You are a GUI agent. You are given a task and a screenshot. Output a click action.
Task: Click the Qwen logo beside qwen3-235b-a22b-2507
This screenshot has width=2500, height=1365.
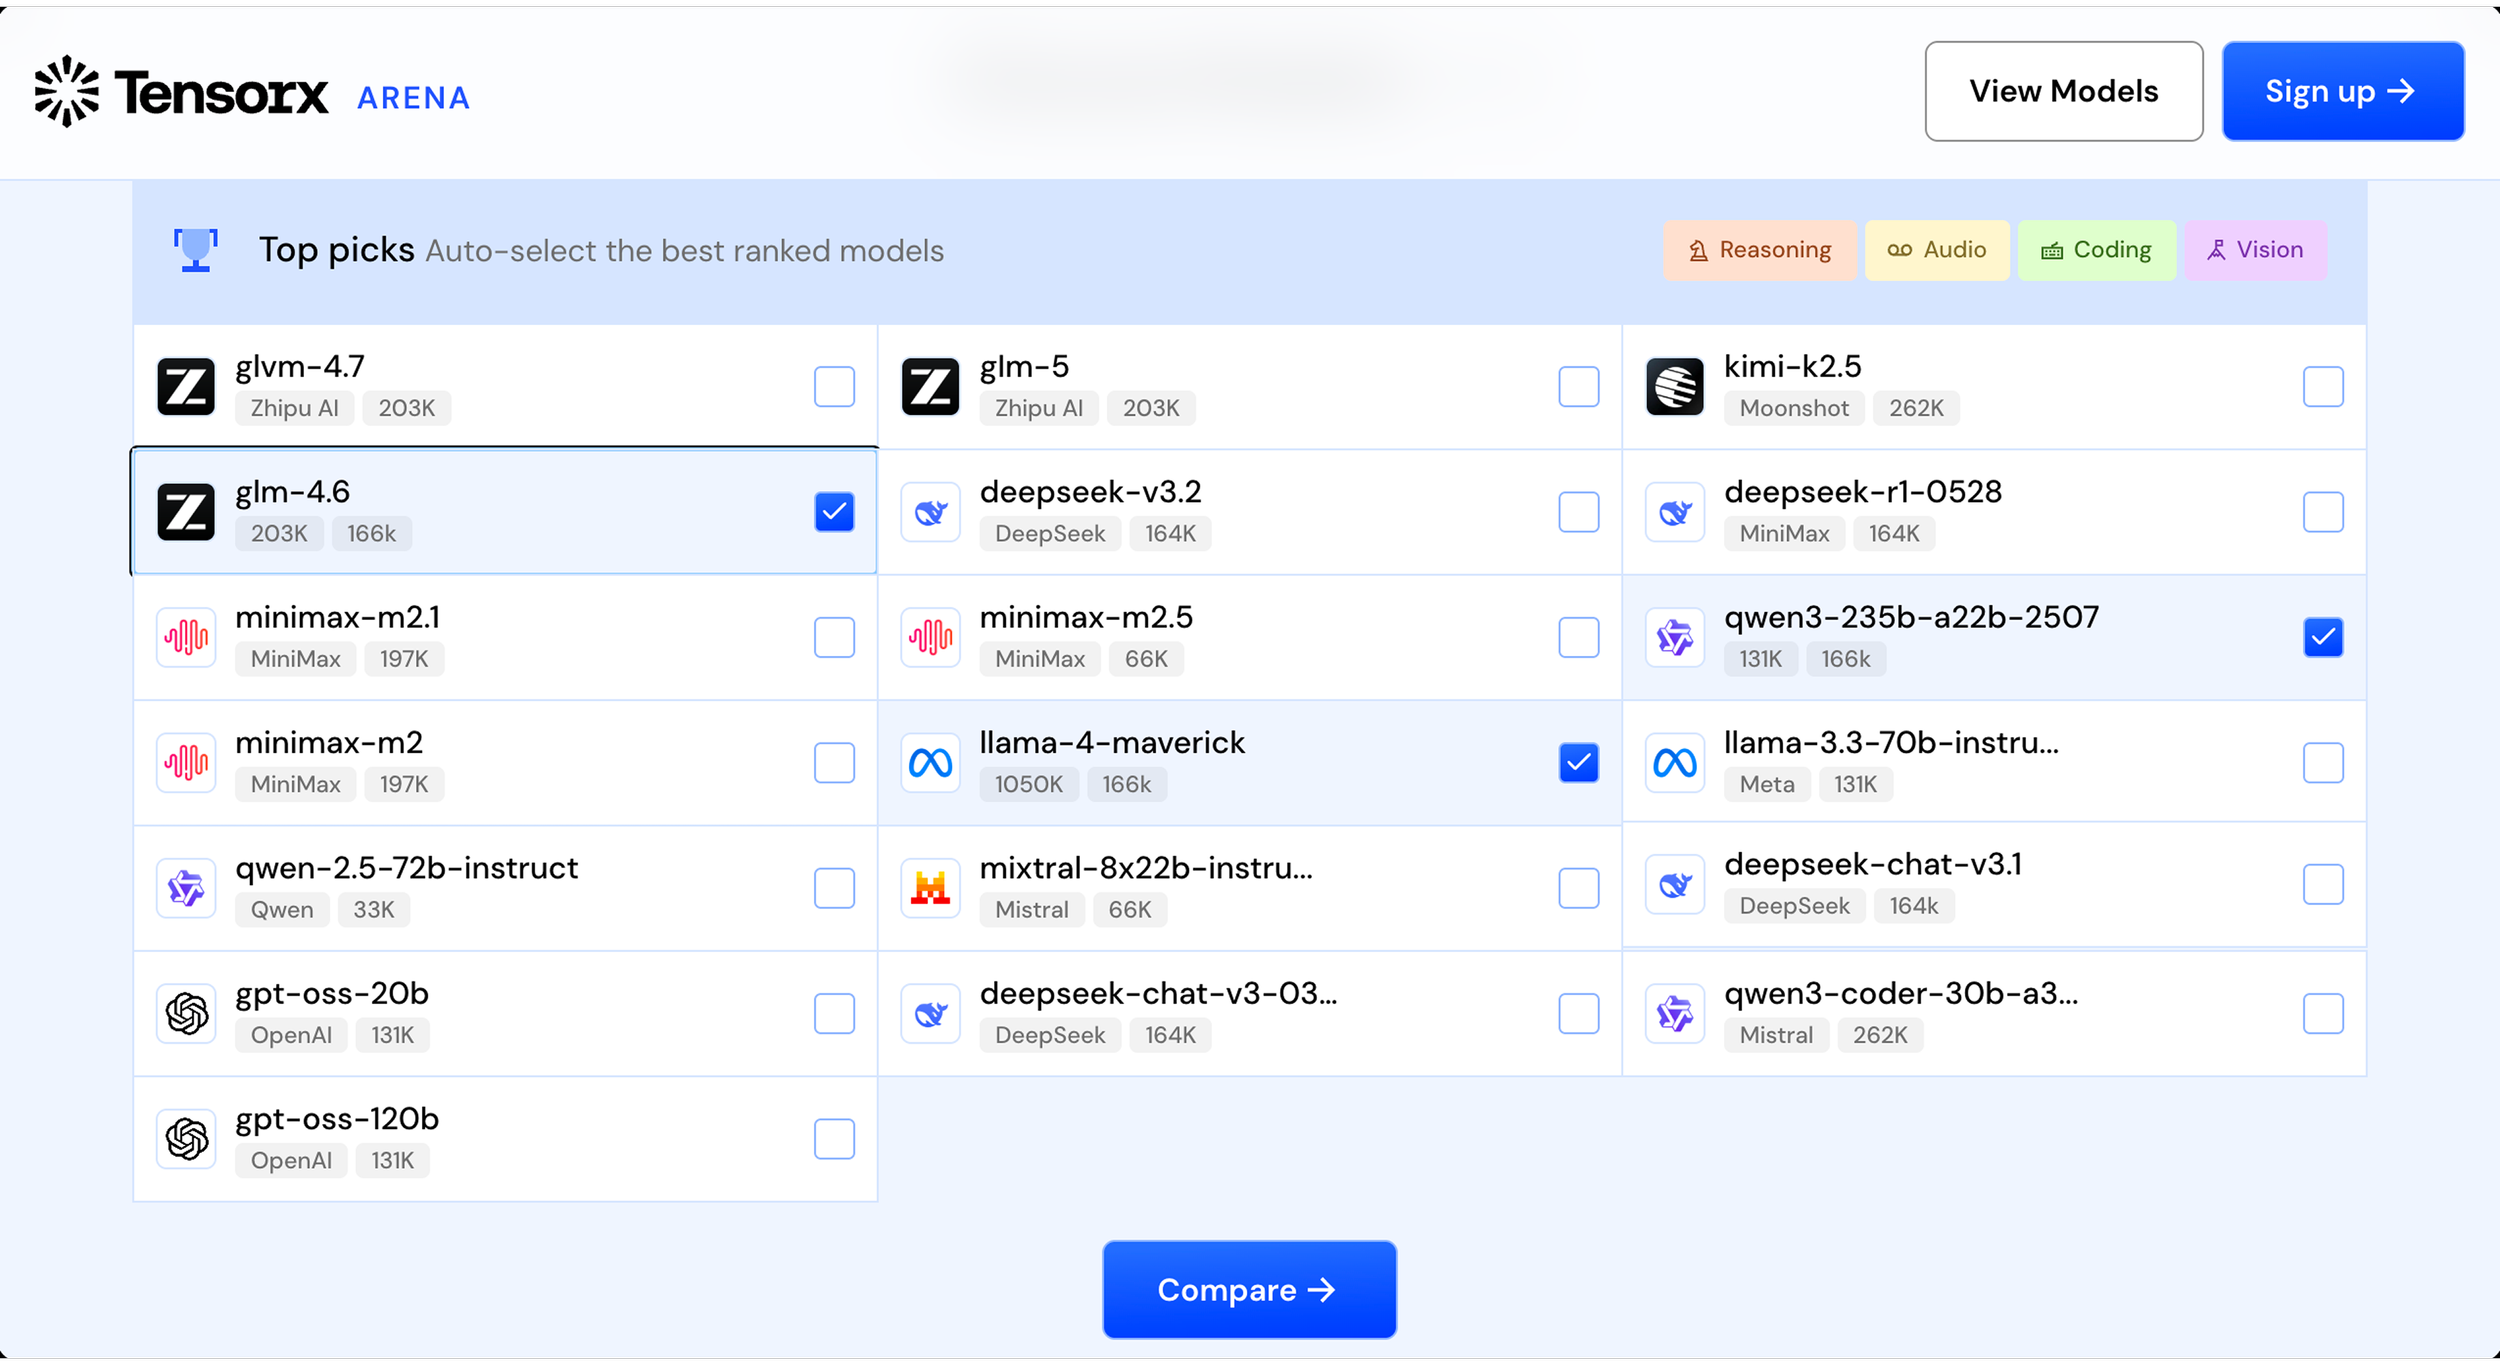point(1675,637)
